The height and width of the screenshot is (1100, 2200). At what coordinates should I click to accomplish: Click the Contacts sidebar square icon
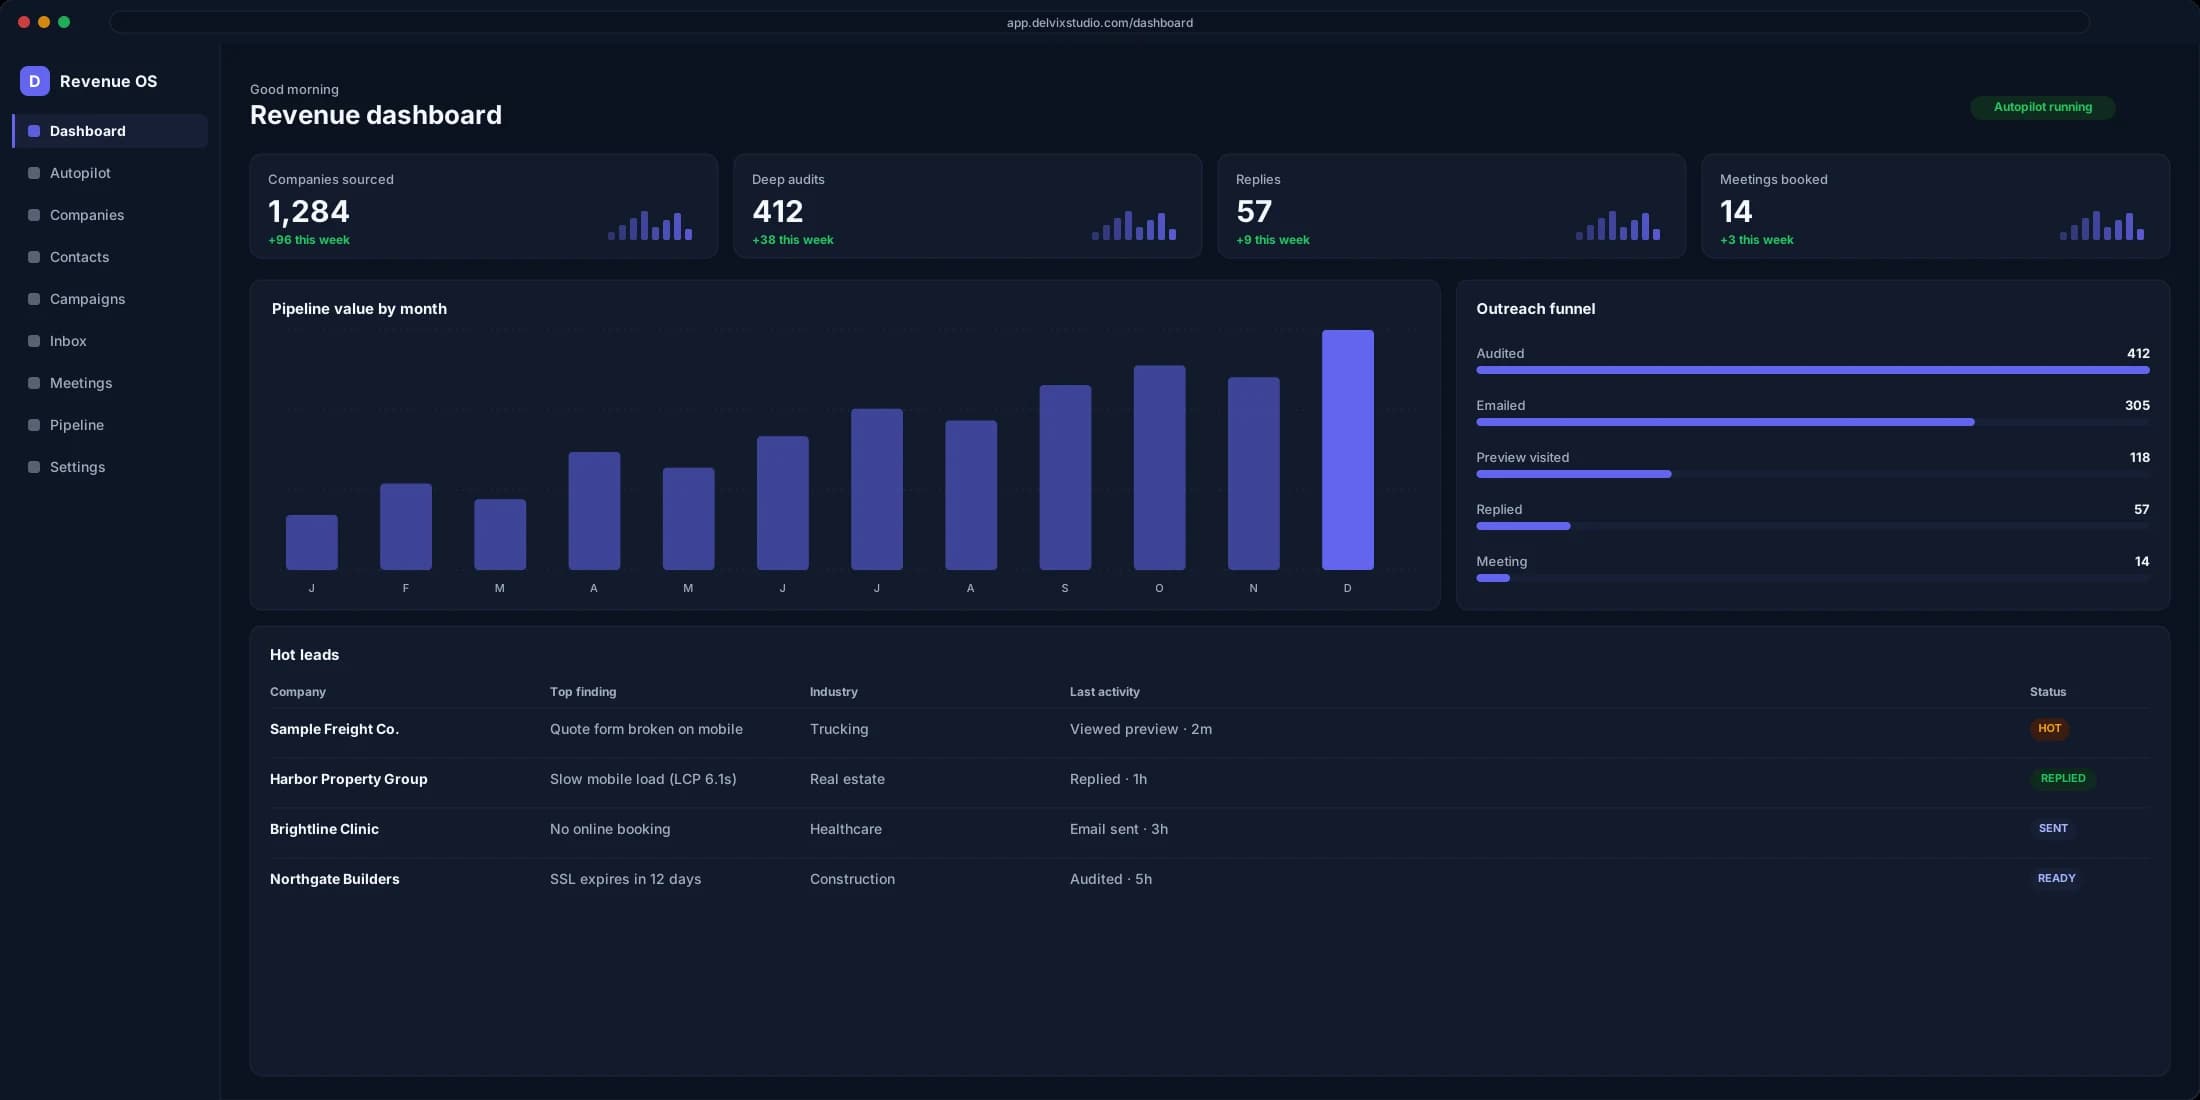[x=34, y=257]
